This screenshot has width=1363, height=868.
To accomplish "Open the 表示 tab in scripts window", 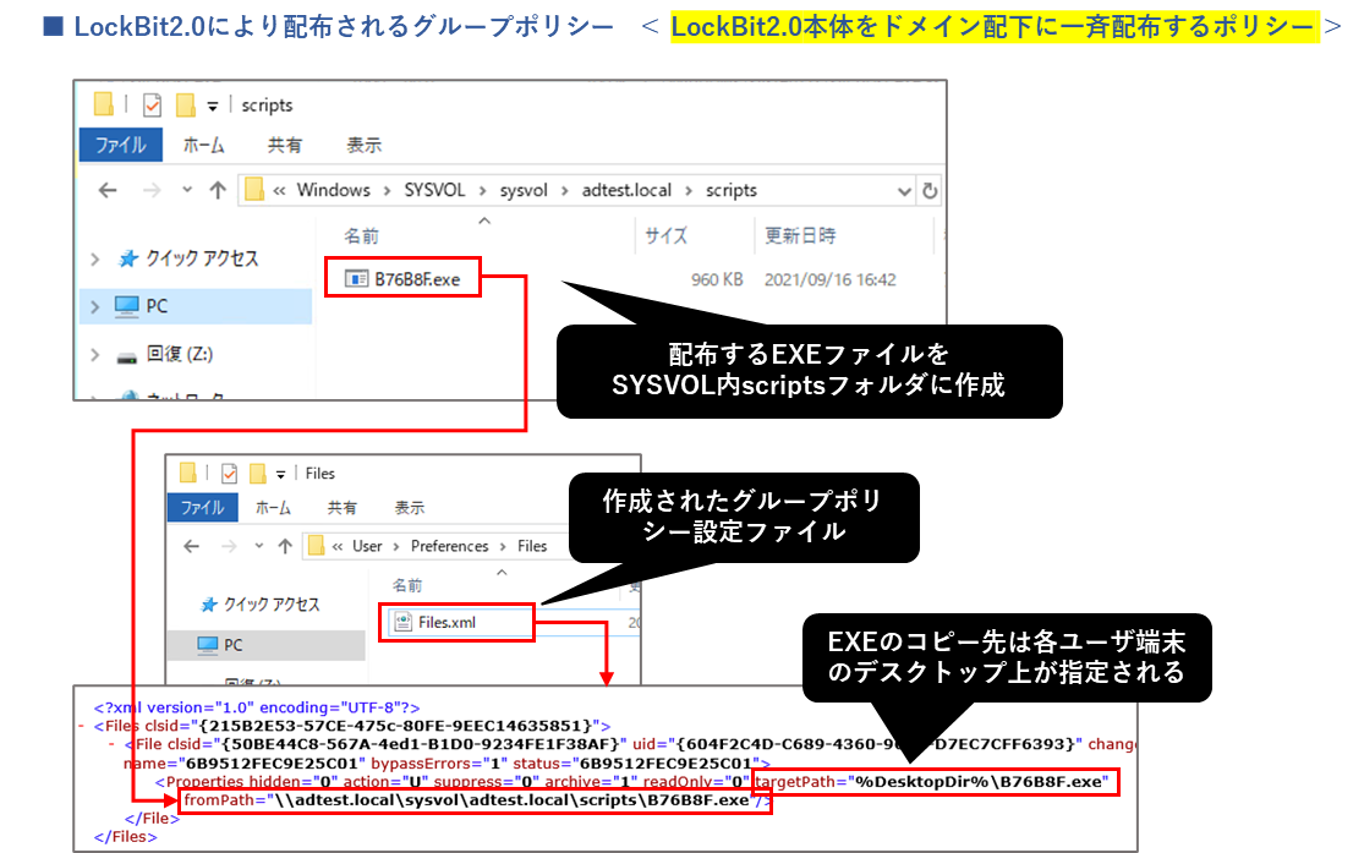I will 363,145.
